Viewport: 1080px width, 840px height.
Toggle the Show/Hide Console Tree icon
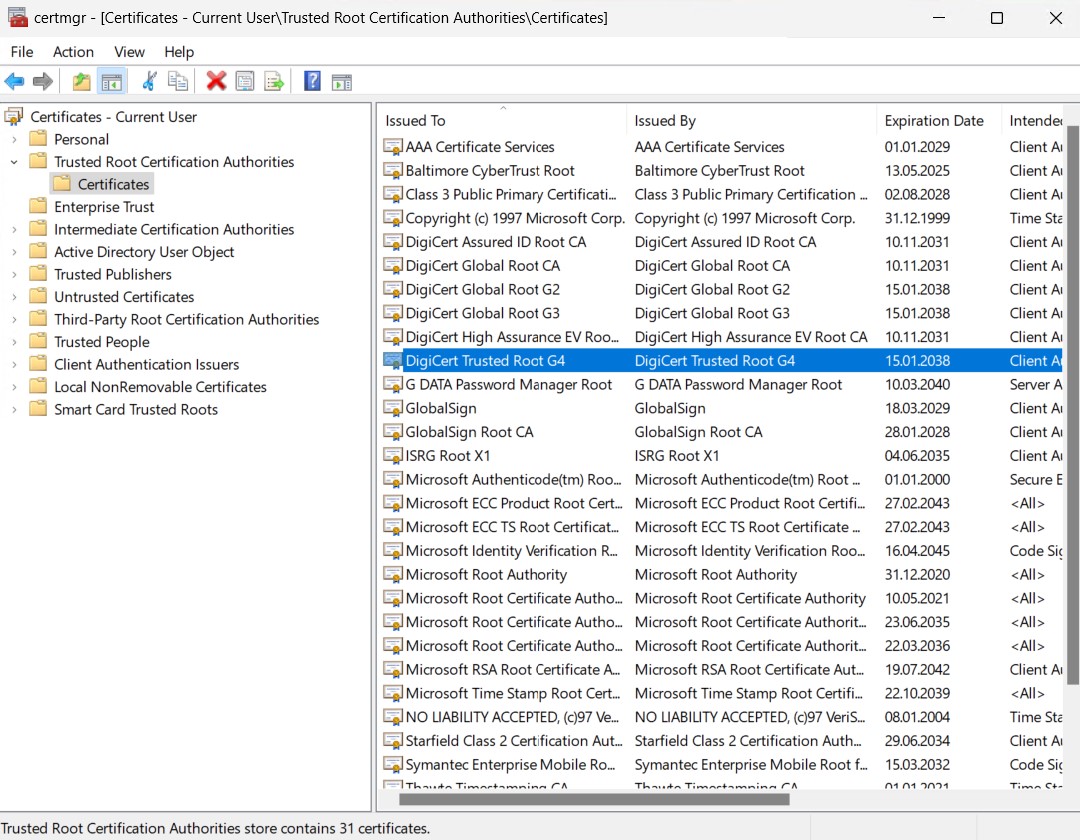pyautogui.click(x=112, y=82)
